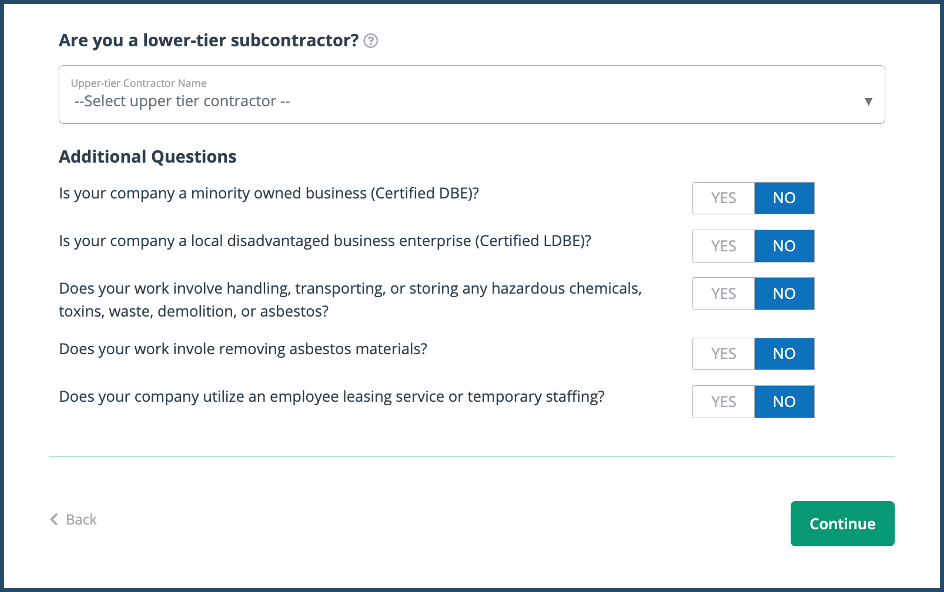This screenshot has width=944, height=592.
Task: Toggle NO for removing asbestos materials
Action: click(784, 354)
